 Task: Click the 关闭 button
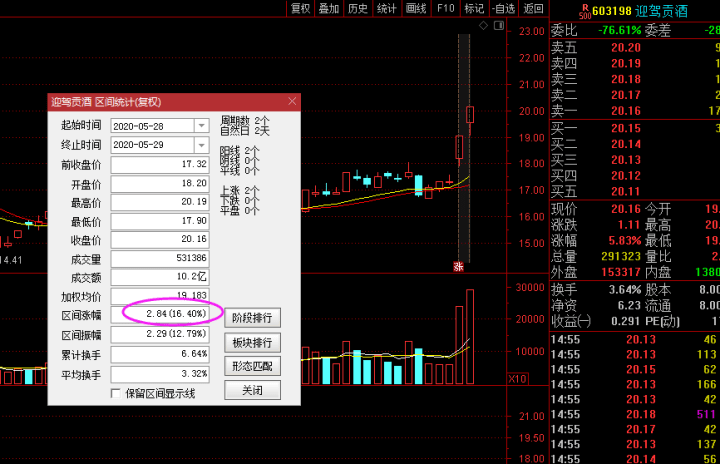coord(252,390)
